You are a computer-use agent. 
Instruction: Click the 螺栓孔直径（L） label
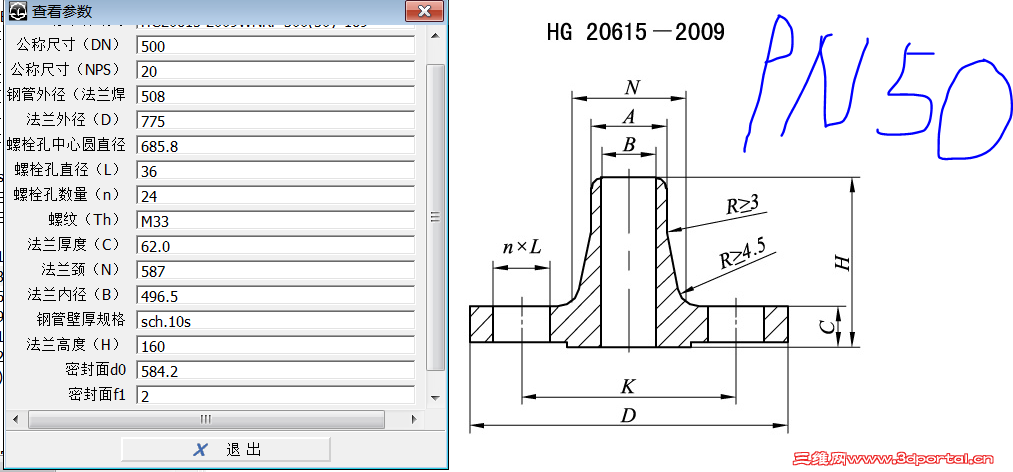coord(67,170)
